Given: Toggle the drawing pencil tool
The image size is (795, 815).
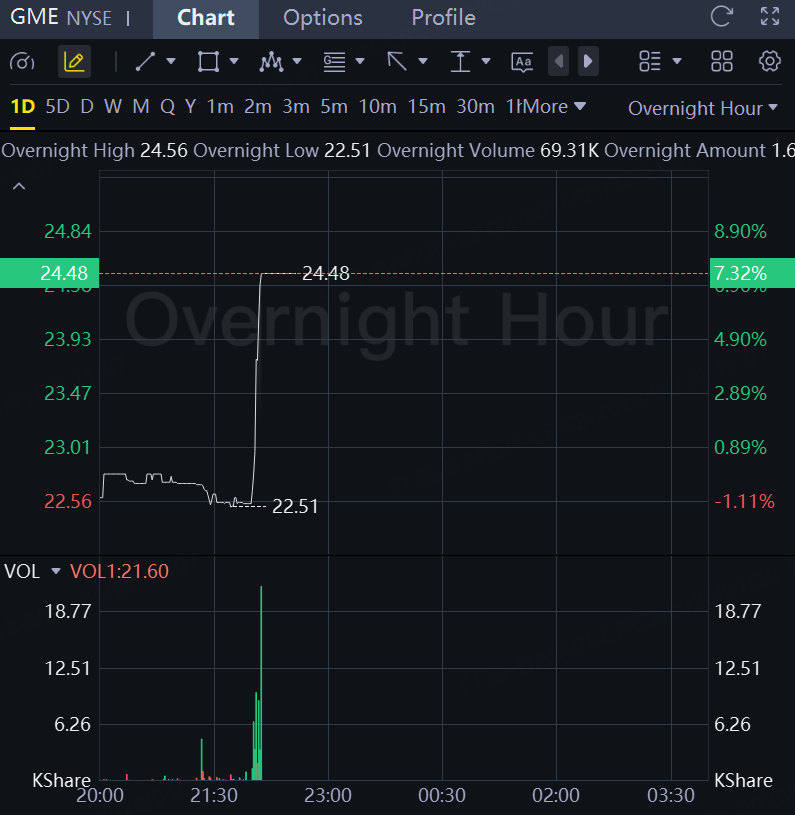Looking at the screenshot, I should (74, 62).
